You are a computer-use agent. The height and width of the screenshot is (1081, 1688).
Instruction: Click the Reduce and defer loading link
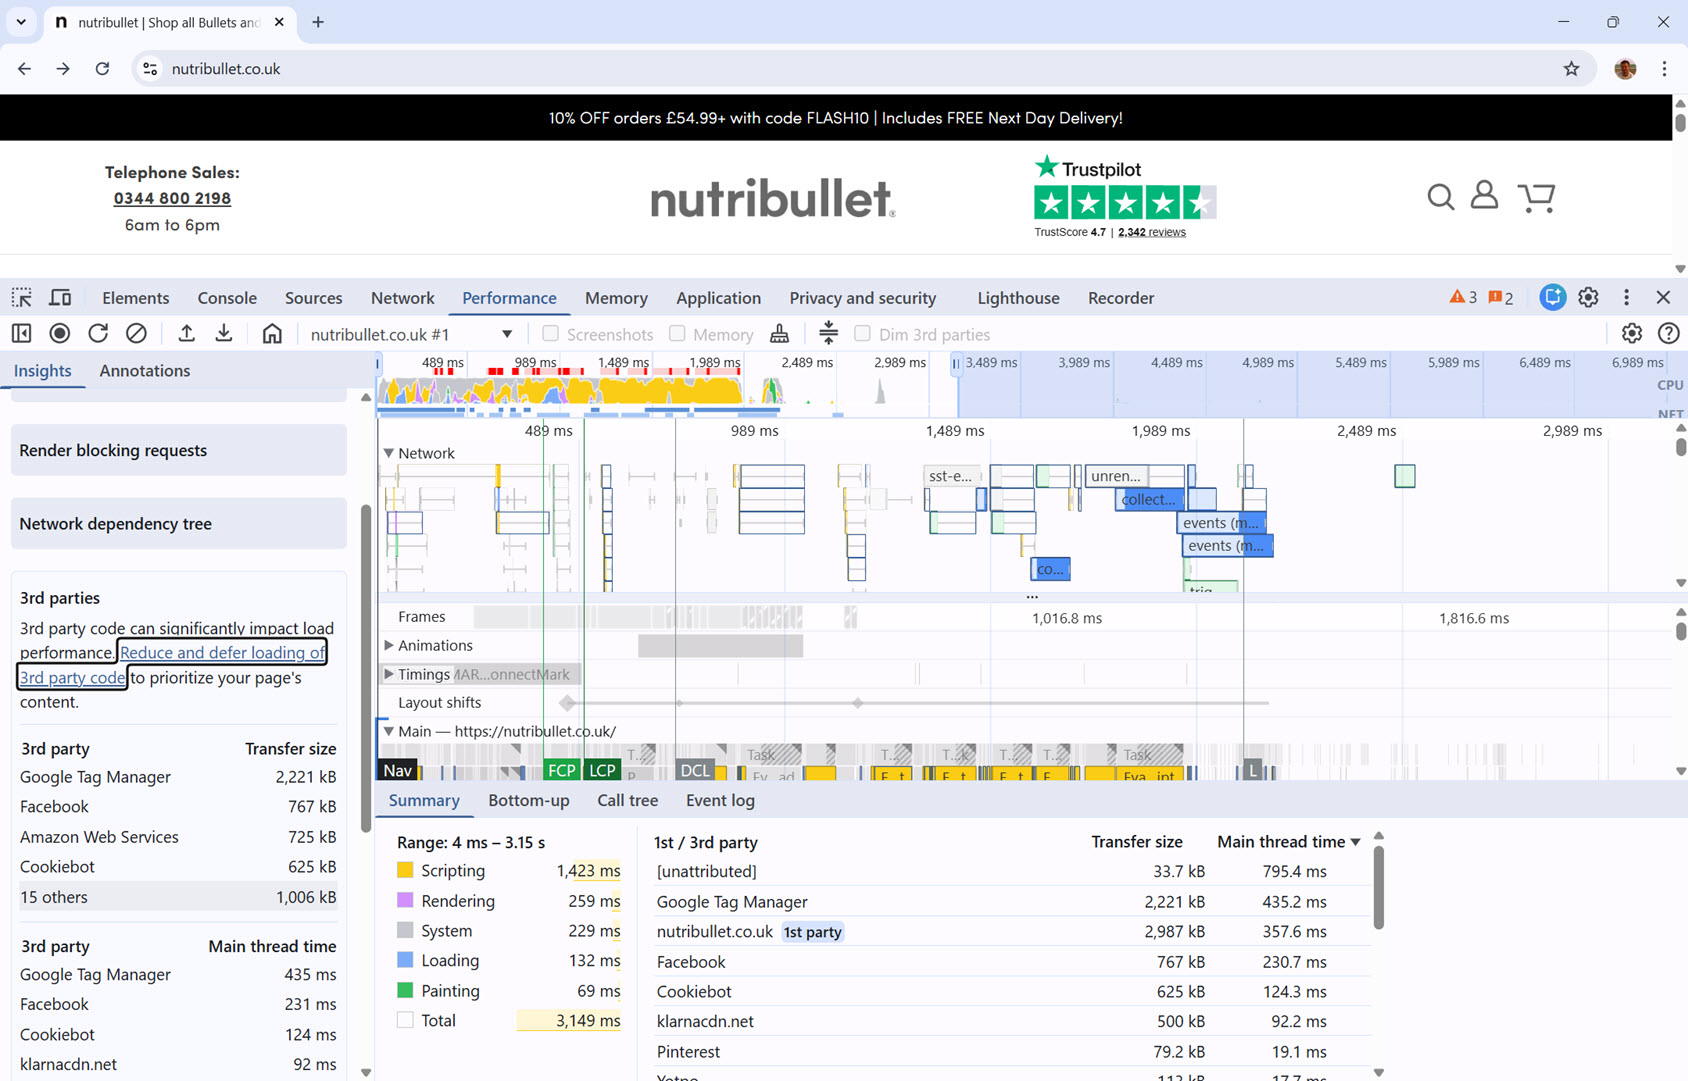222,651
